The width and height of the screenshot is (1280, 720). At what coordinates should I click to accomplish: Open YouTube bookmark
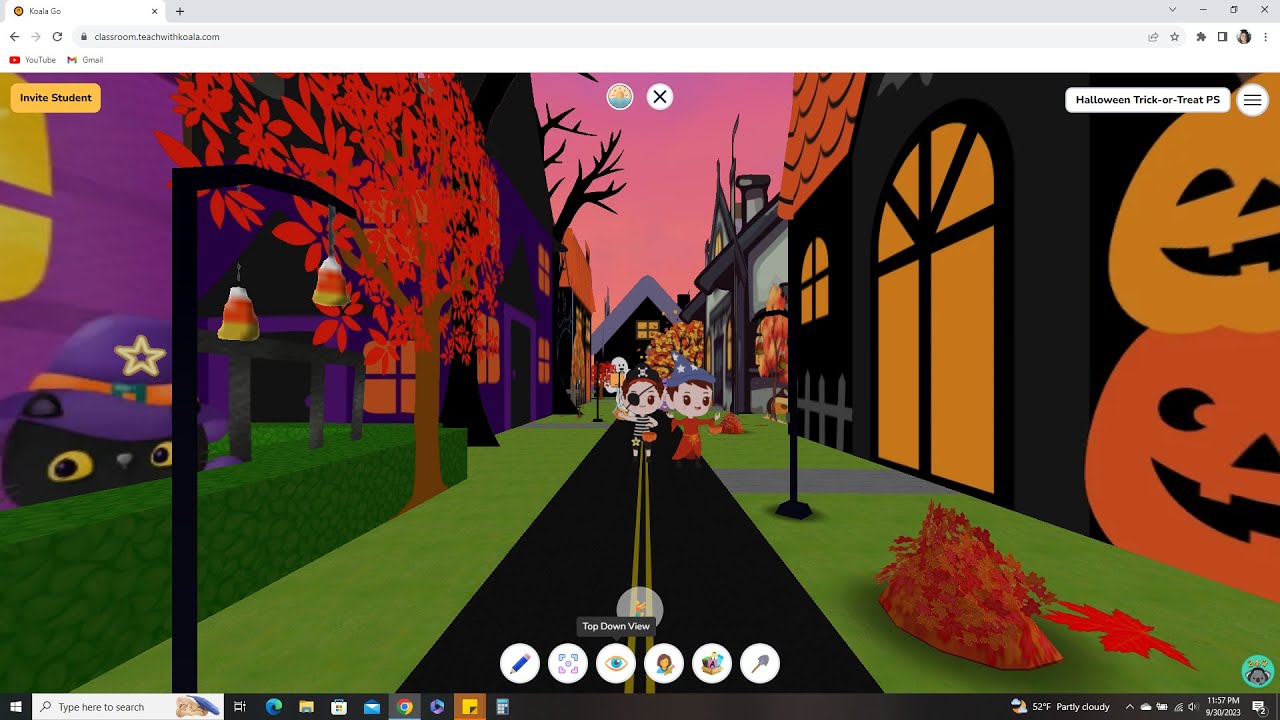tap(33, 60)
